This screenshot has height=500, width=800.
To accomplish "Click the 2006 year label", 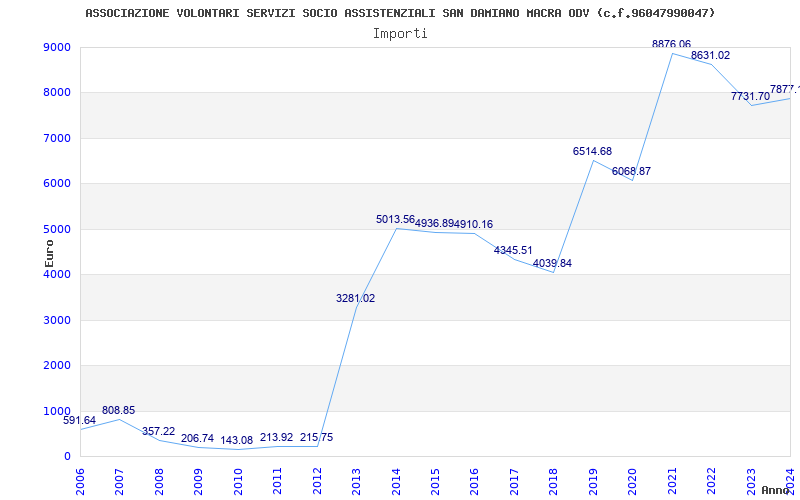I will click(x=80, y=481).
